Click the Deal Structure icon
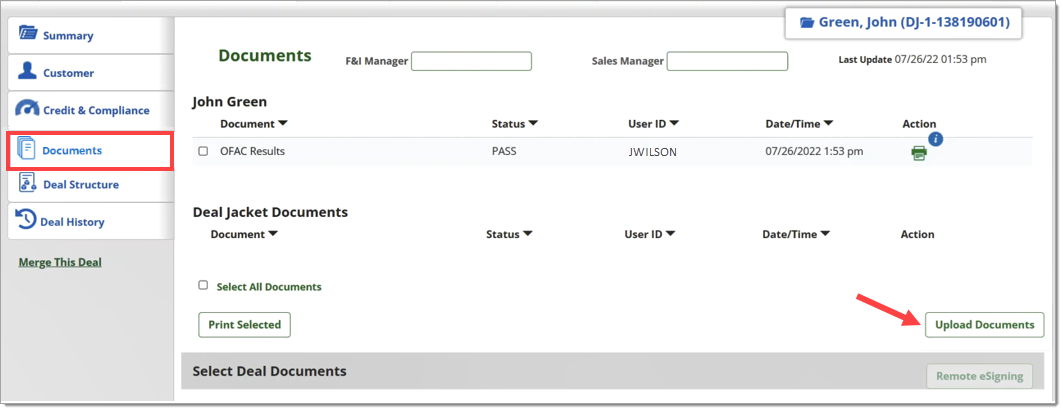1063x411 pixels. tap(27, 183)
